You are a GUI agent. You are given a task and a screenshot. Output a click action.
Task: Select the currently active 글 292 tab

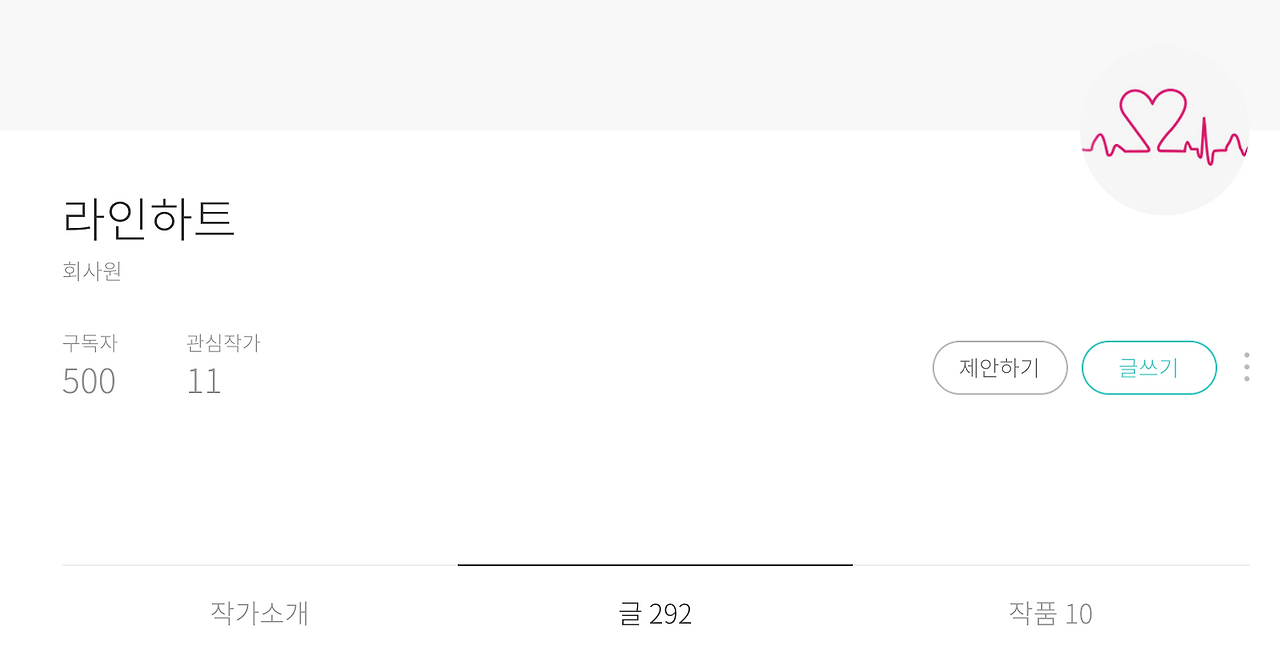pos(654,614)
